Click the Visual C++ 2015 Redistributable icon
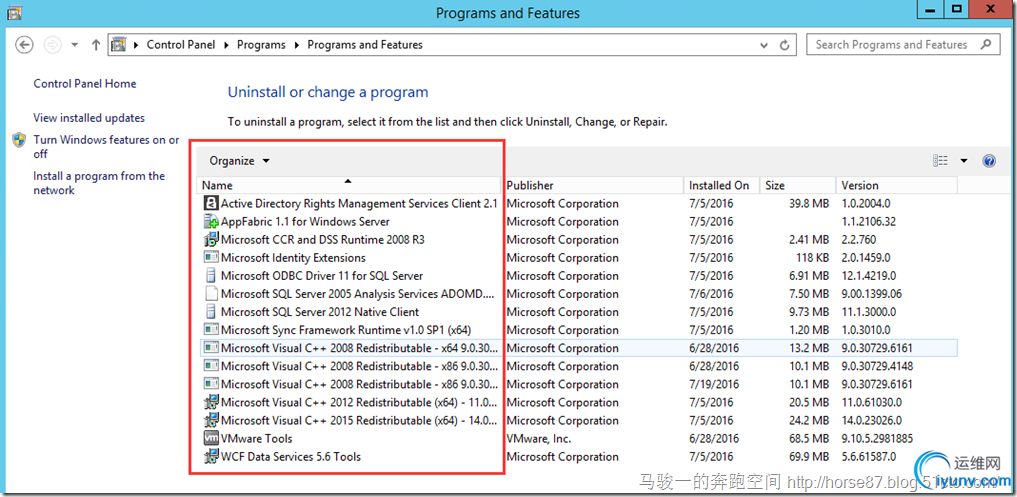Viewport: 1017px width, 497px height. point(211,420)
